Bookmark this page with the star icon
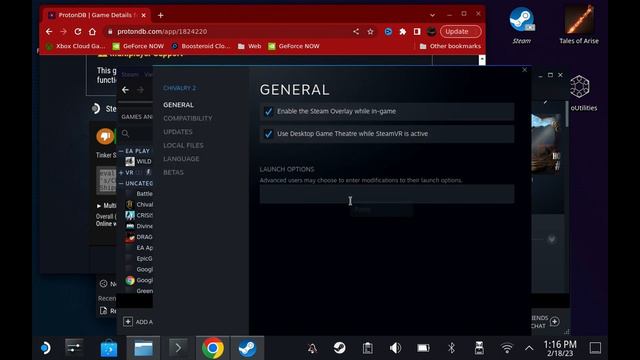640x360 pixels. click(x=370, y=31)
